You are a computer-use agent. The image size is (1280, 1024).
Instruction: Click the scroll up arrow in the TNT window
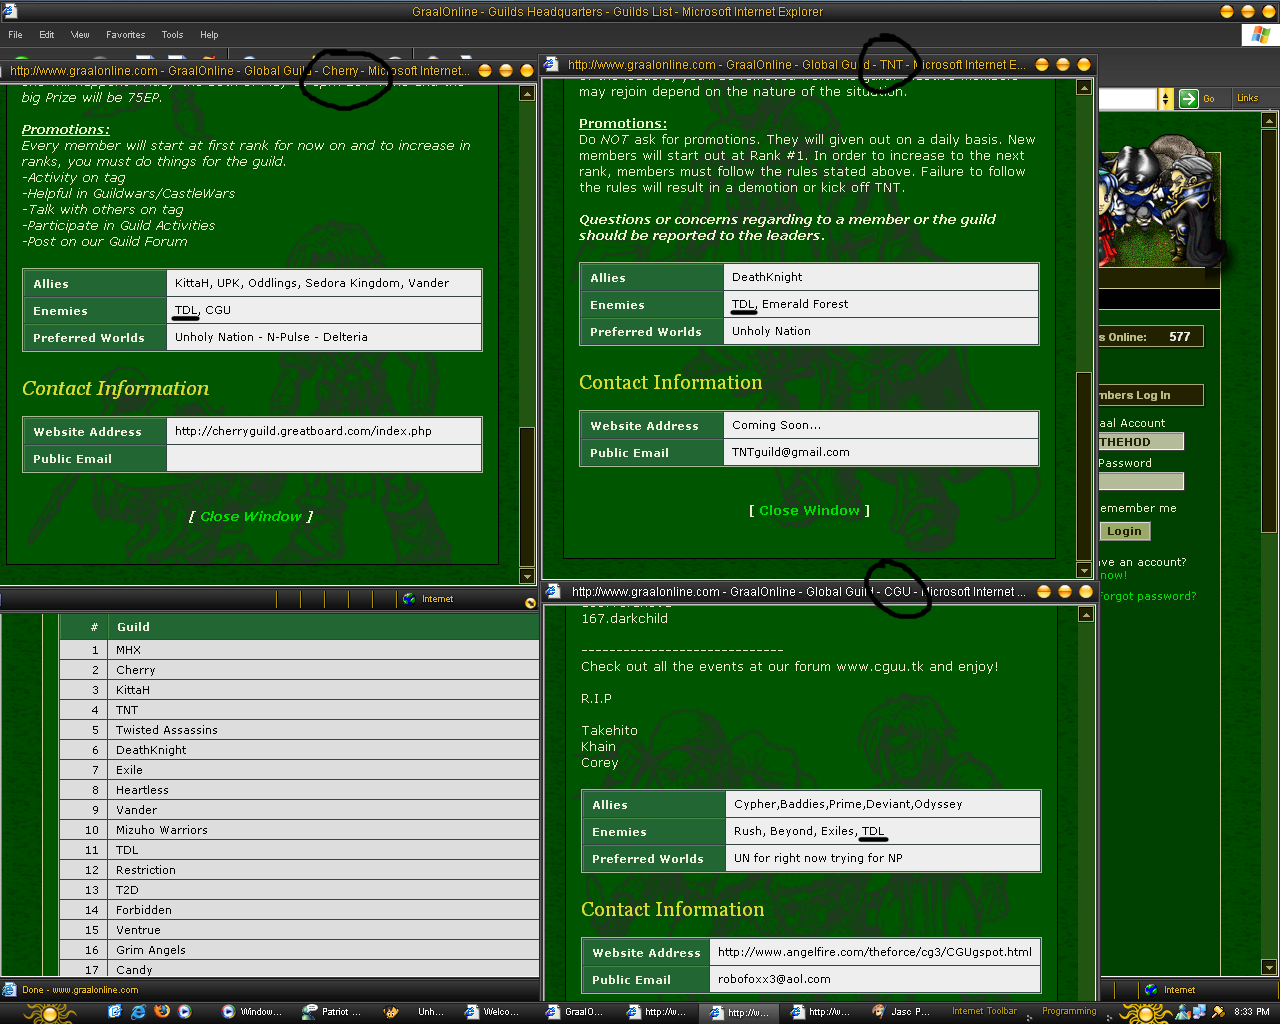(1084, 88)
